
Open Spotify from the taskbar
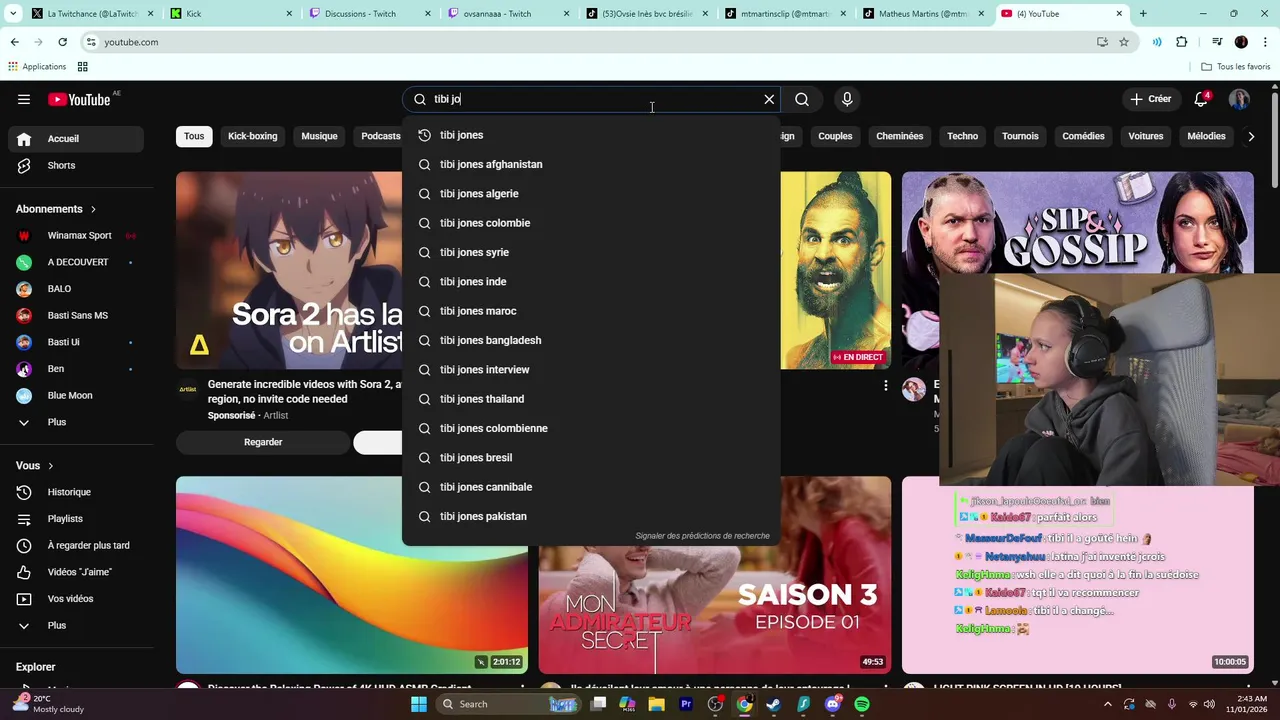tap(862, 704)
